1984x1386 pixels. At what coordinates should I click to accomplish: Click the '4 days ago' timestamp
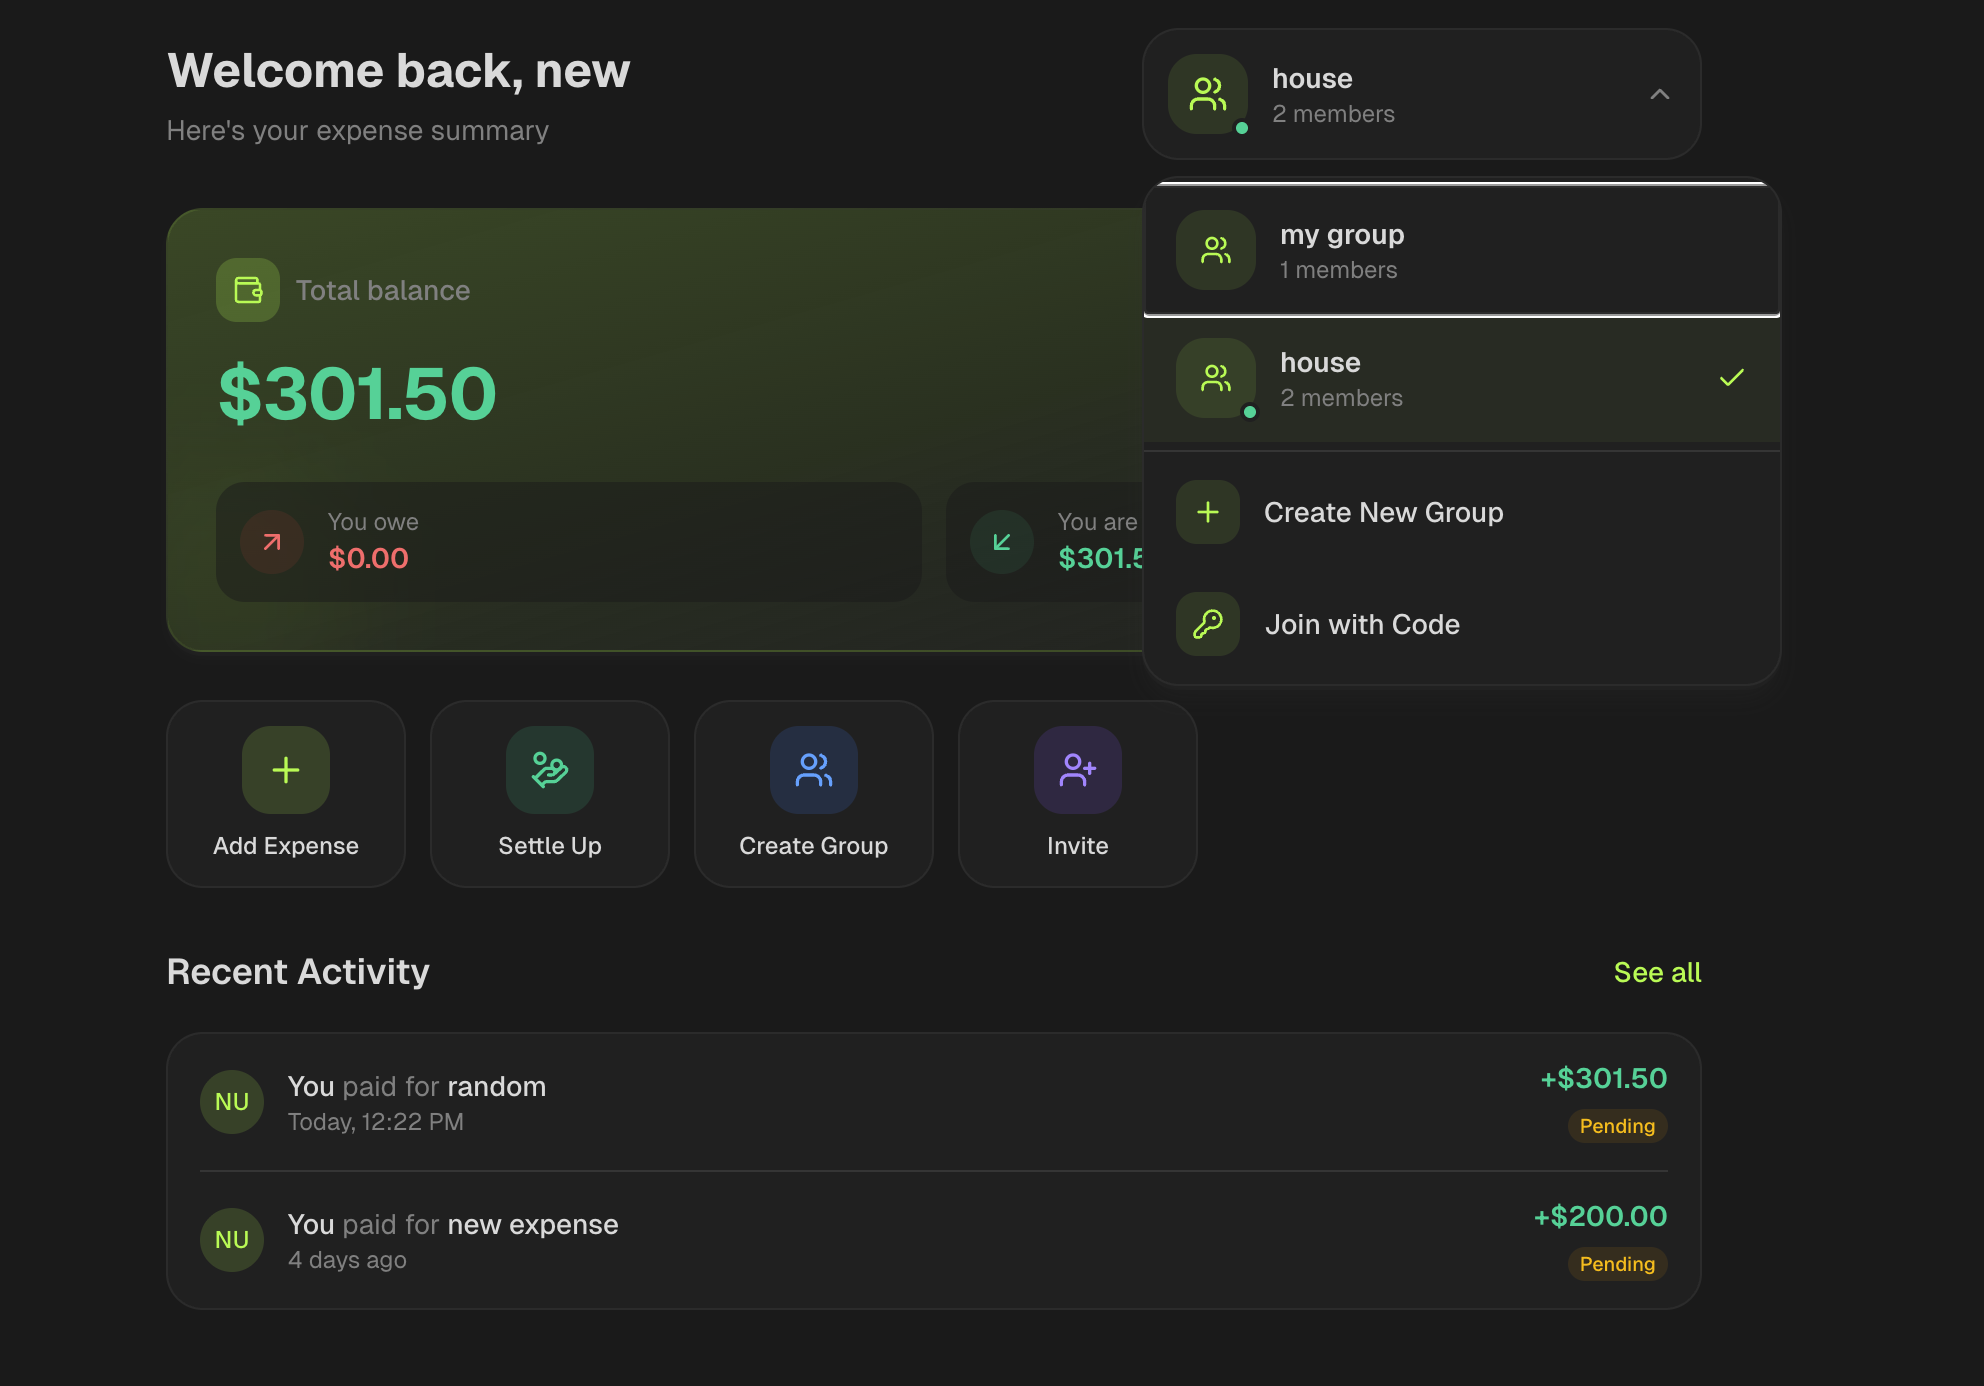coord(347,1260)
